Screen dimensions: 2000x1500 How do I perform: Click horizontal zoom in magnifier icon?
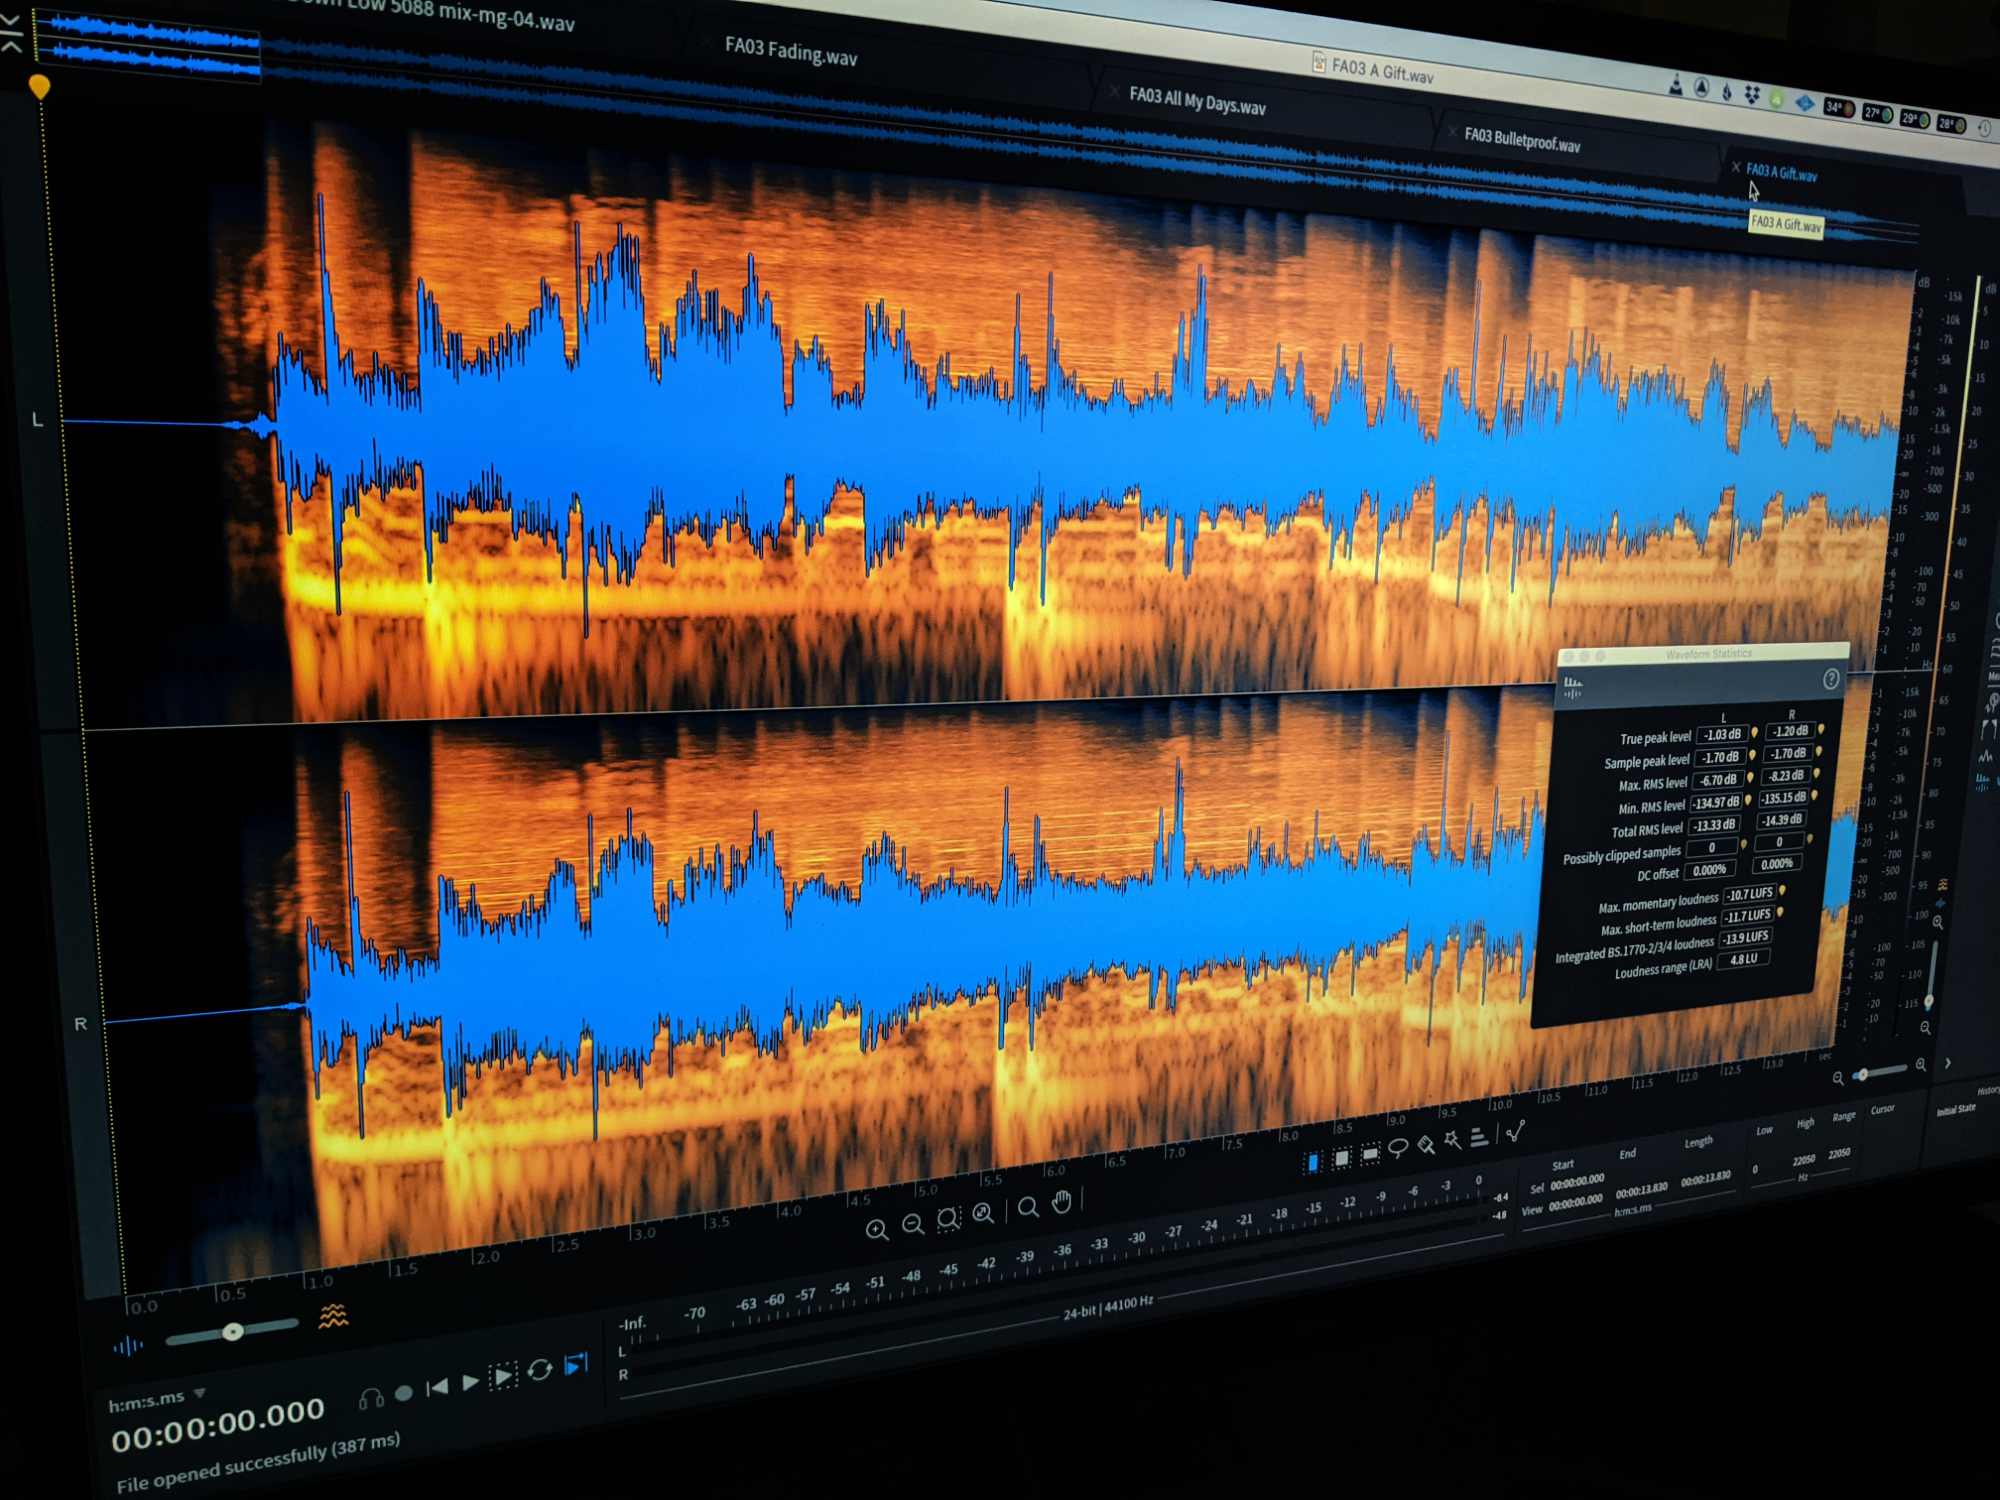point(1921,1066)
